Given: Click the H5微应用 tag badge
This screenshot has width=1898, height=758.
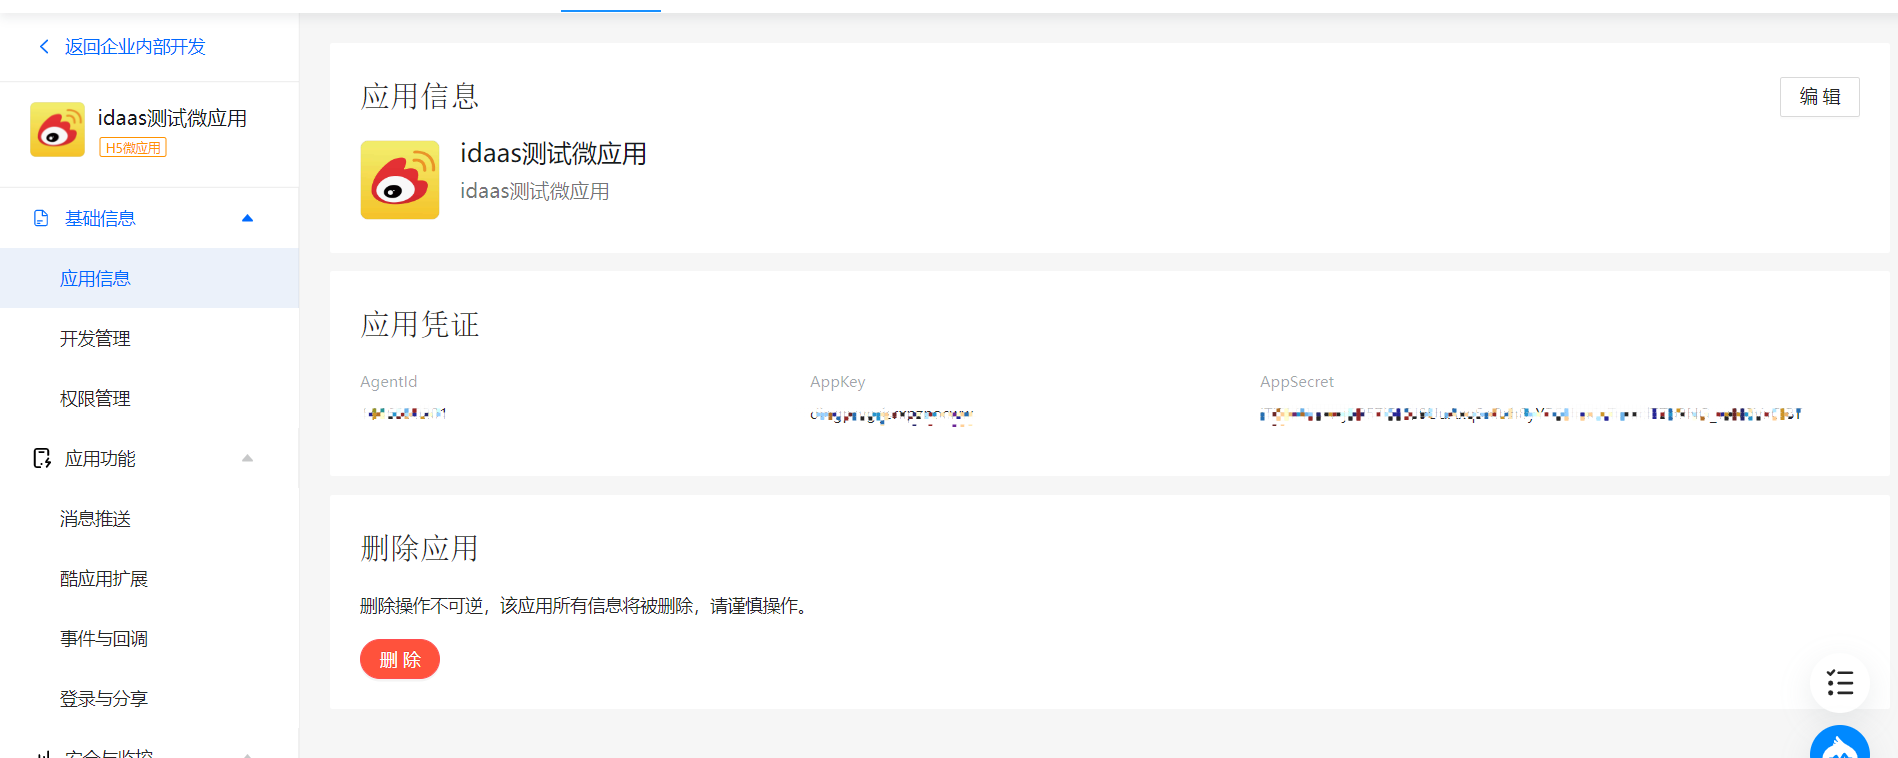Looking at the screenshot, I should point(133,148).
